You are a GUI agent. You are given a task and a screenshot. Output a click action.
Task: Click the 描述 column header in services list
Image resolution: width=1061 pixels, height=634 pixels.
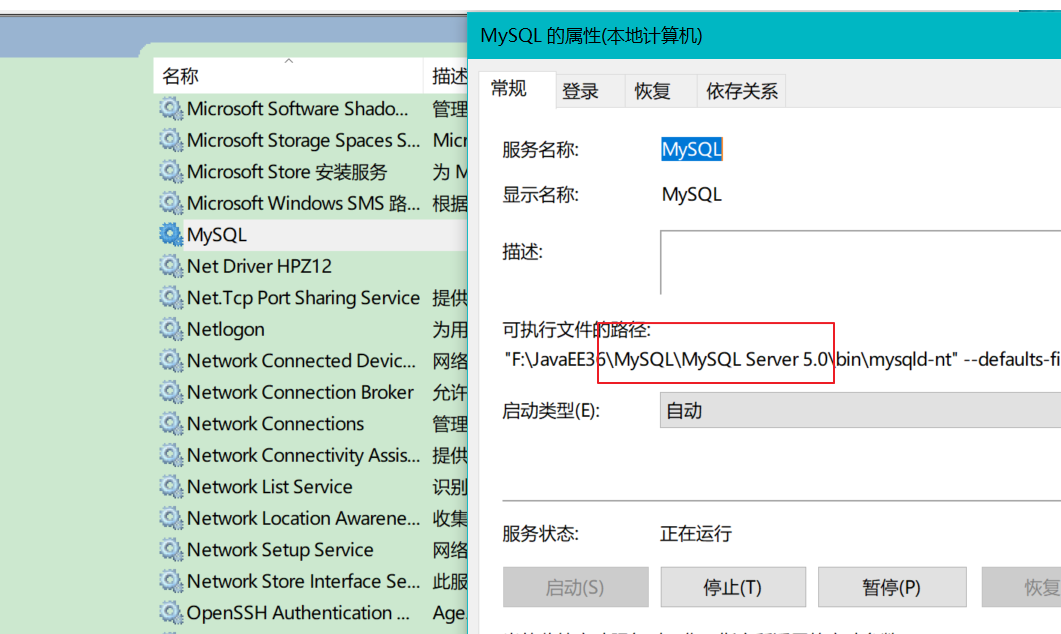[x=447, y=76]
